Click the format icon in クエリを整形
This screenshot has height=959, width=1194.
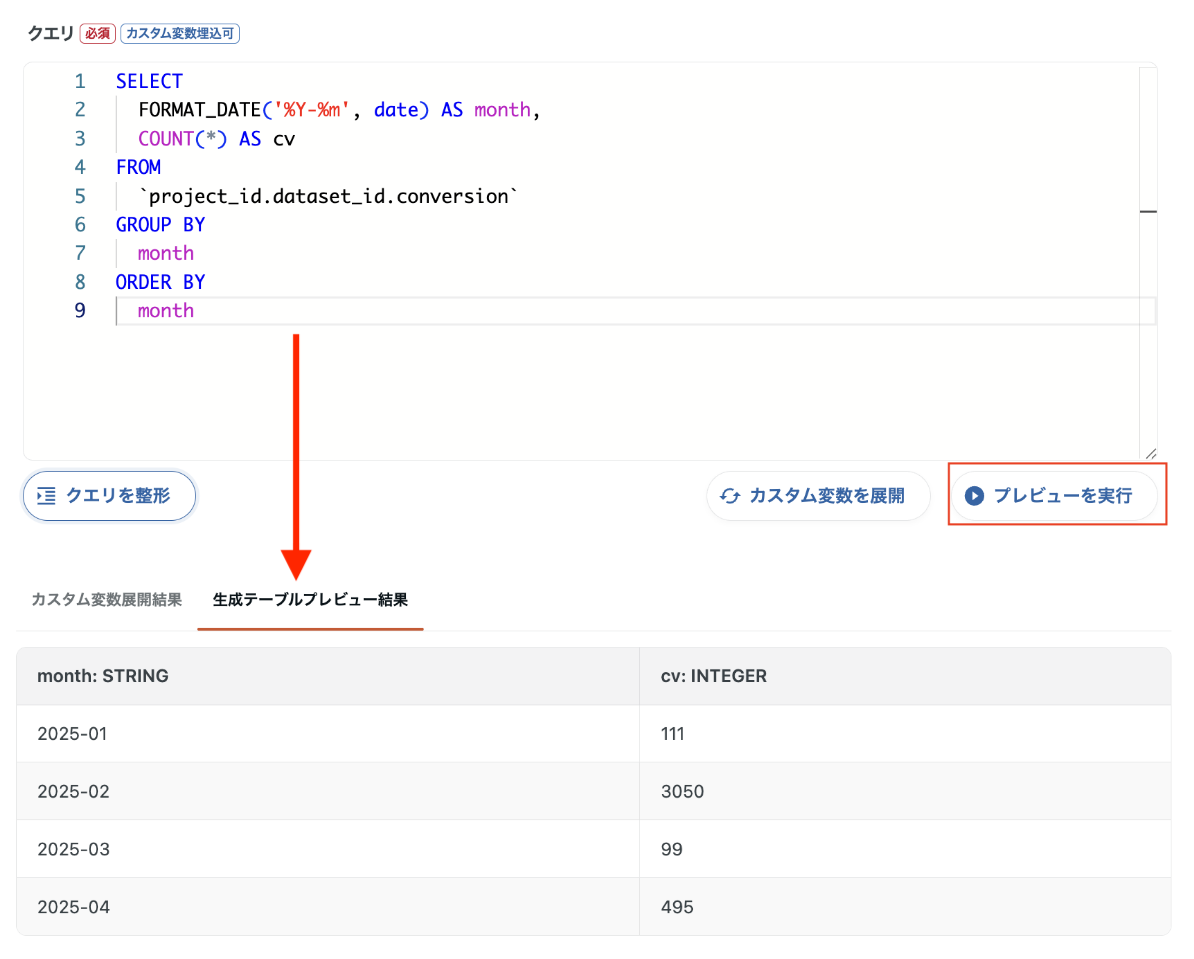pos(46,496)
